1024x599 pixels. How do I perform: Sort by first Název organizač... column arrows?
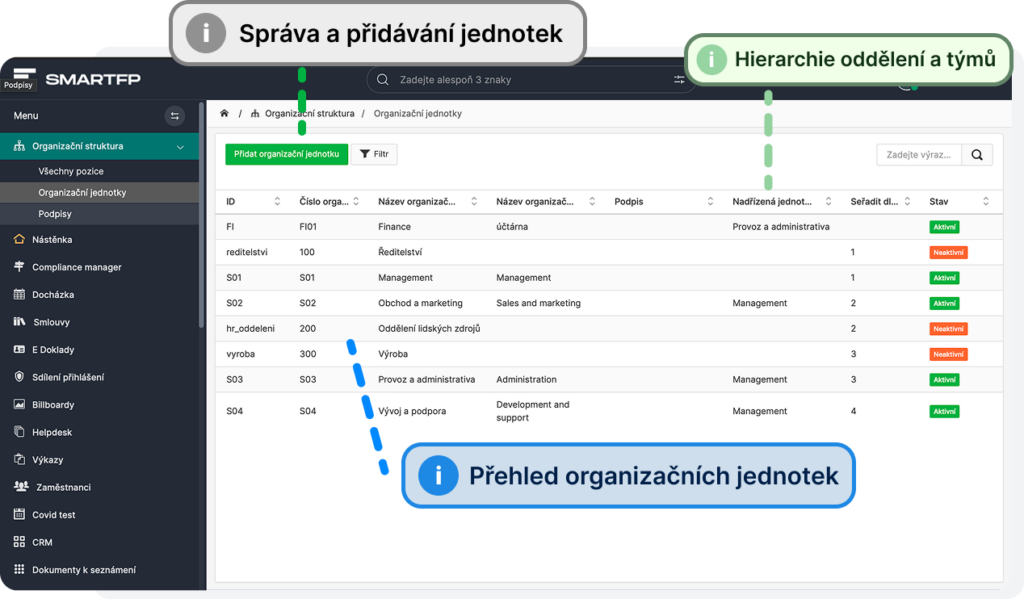tap(474, 201)
